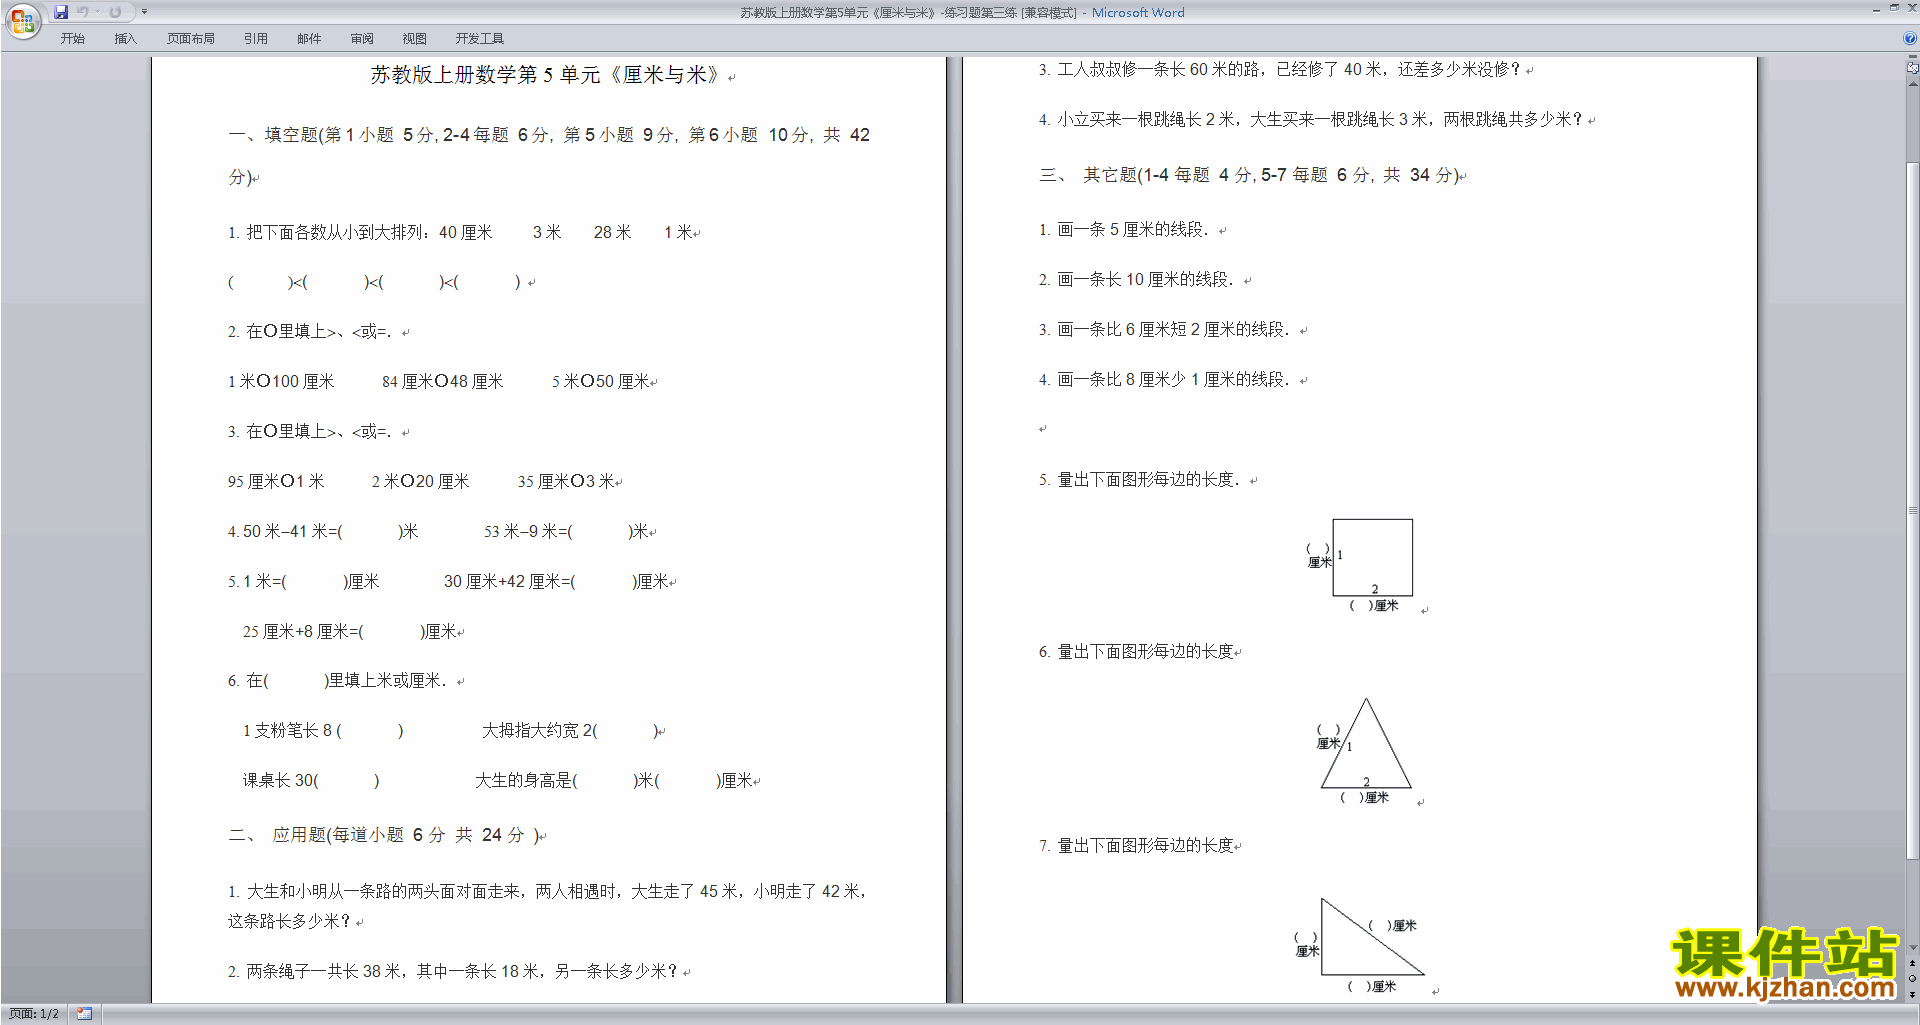This screenshot has height=1025, width=1920.
Task: Click the text 35厘米O3米
Action: pyautogui.click(x=566, y=482)
